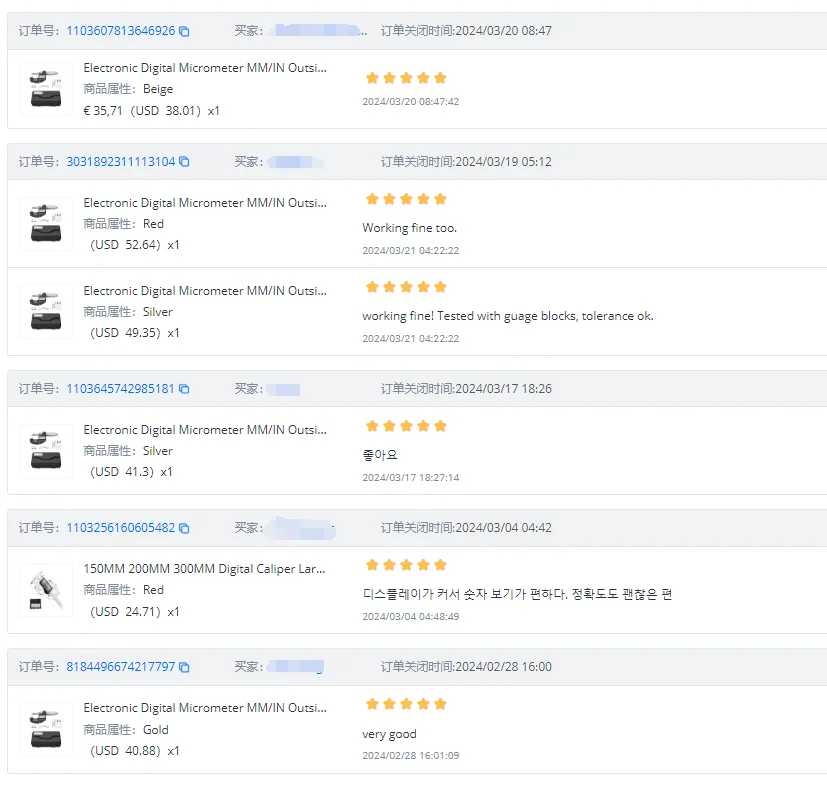The width and height of the screenshot is (827, 787).
Task: Copy order number 8184496674217797 via copy icon
Action: point(184,667)
